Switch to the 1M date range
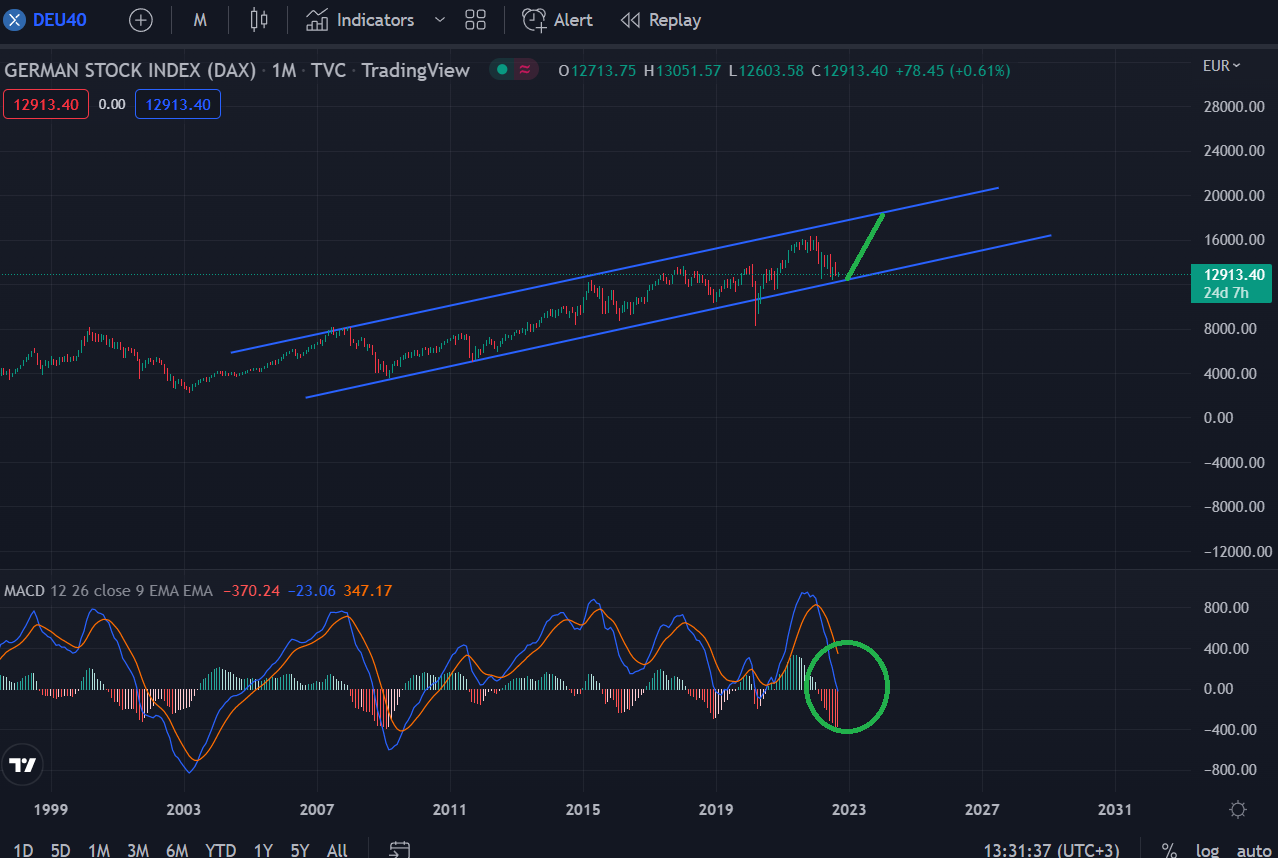 99,850
